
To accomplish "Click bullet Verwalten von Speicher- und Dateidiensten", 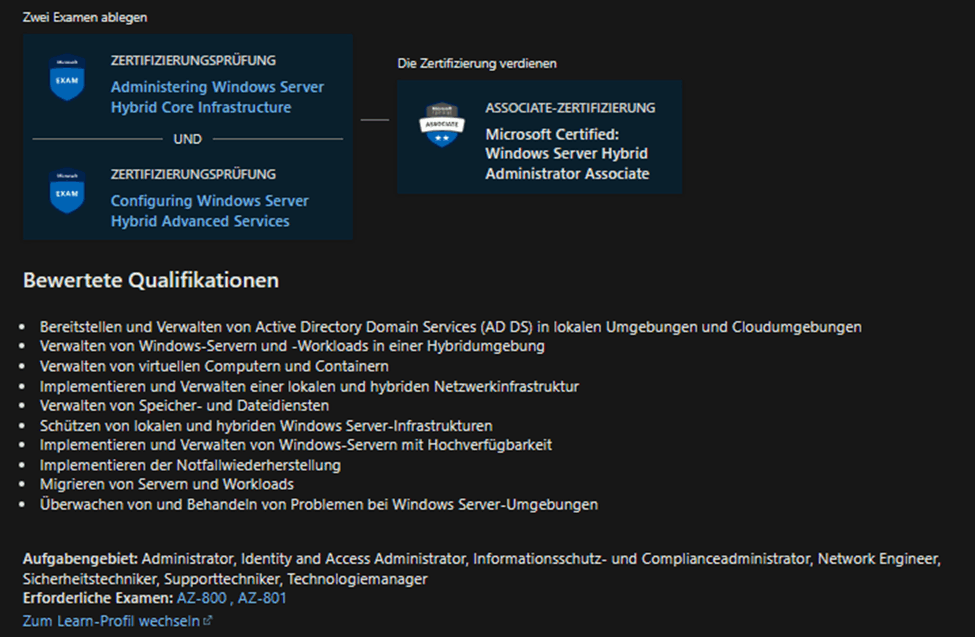I will pos(185,406).
